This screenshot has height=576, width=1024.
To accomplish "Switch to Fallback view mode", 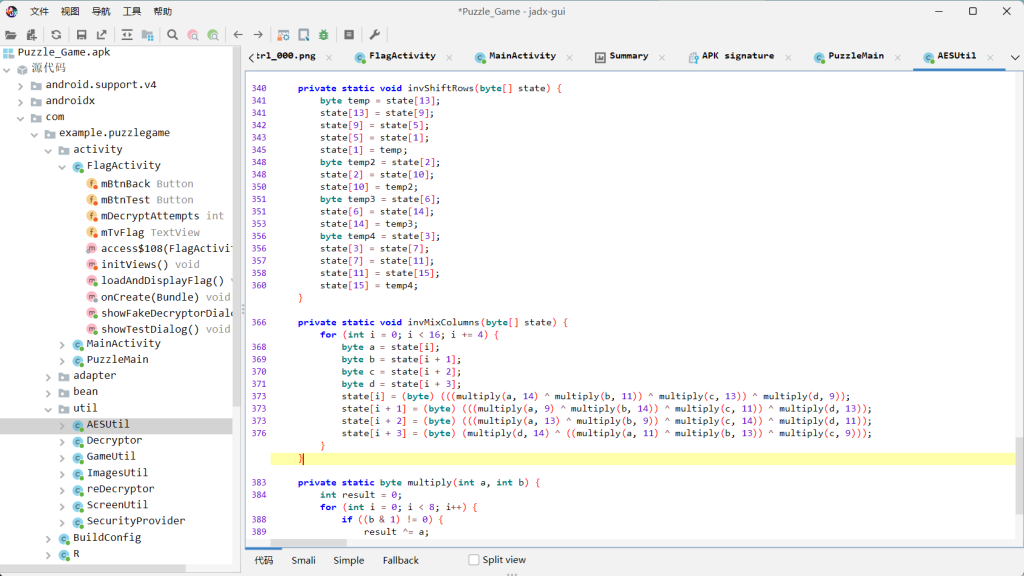I will (x=400, y=560).
